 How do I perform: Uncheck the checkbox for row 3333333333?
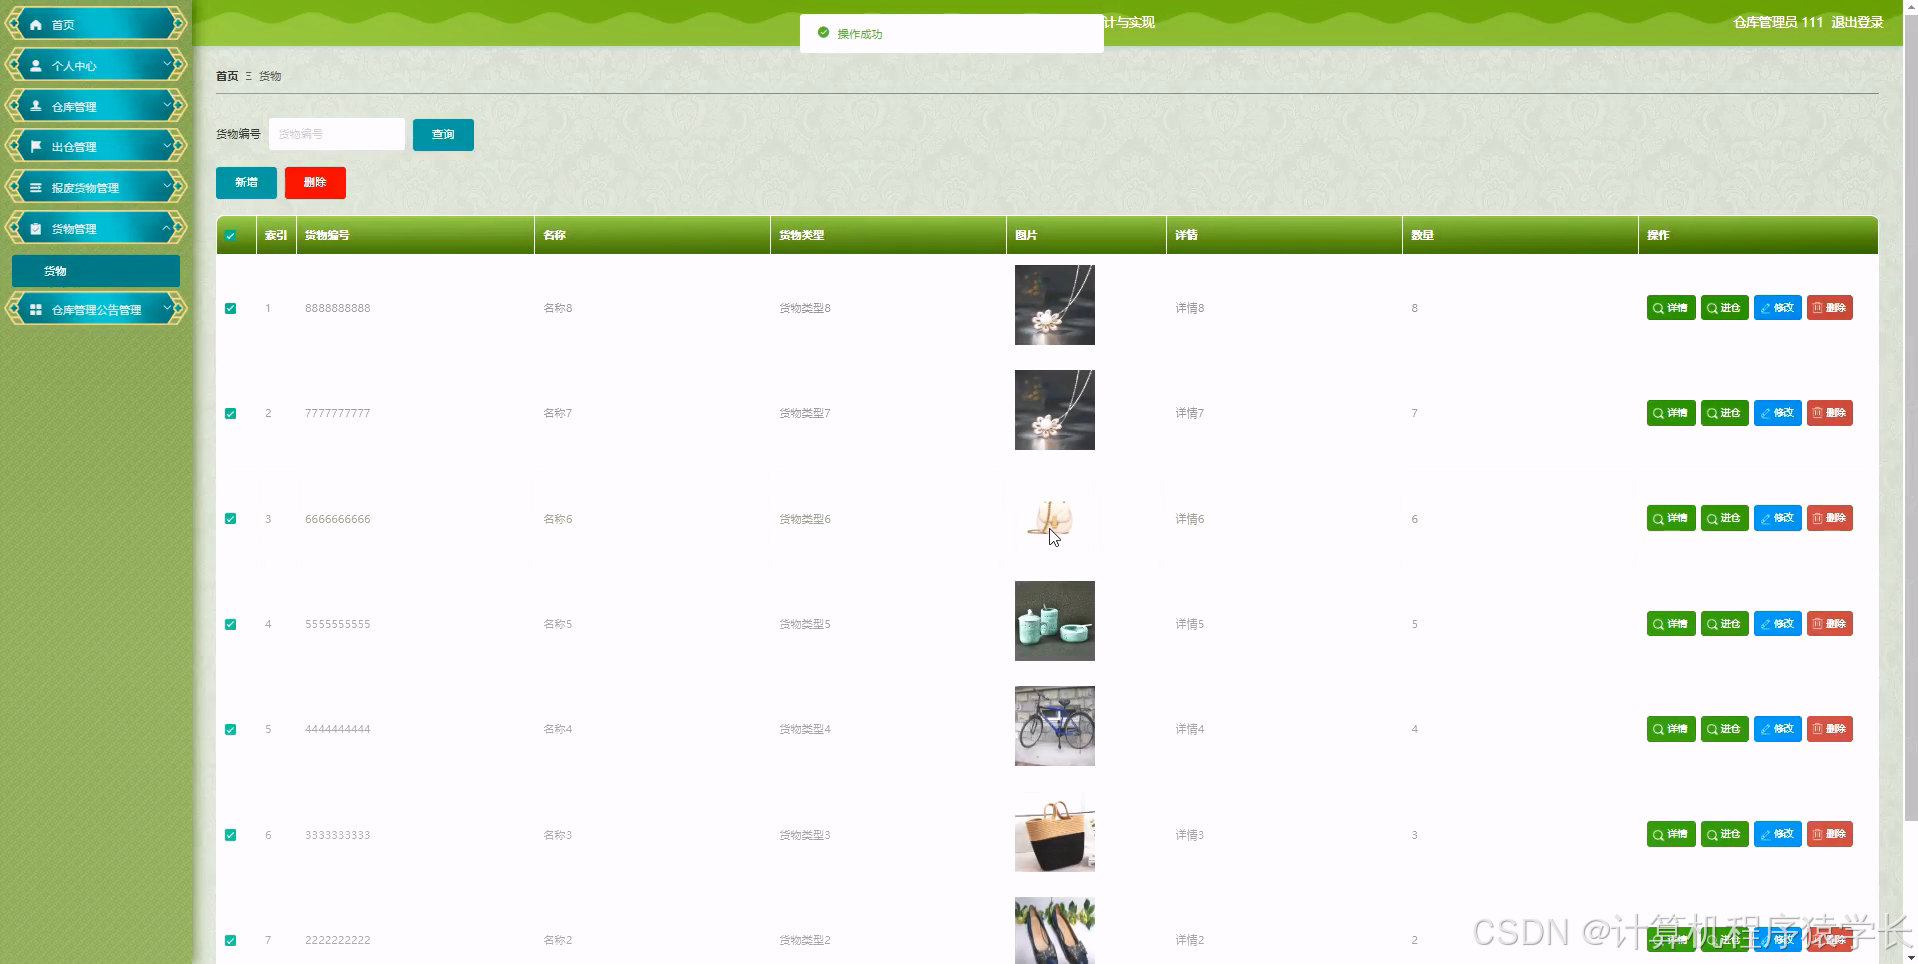click(x=231, y=835)
